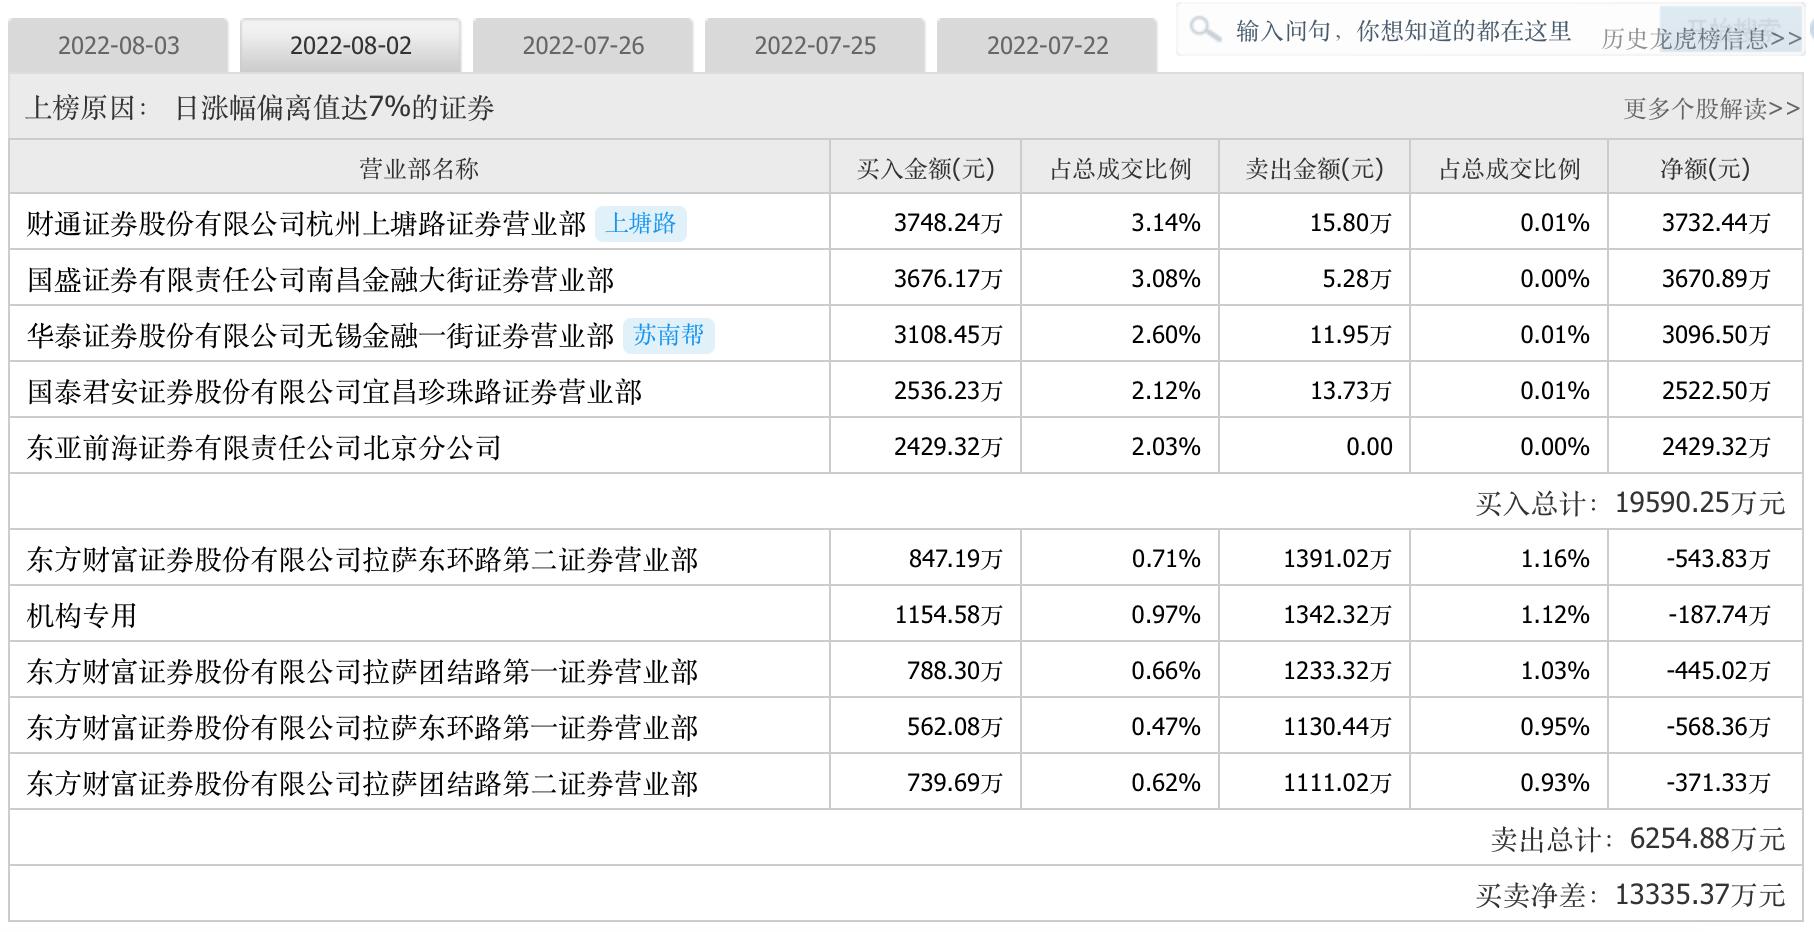The height and width of the screenshot is (932, 1814).
Task: View the 2022-07-22 date tab
Action: click(1047, 46)
